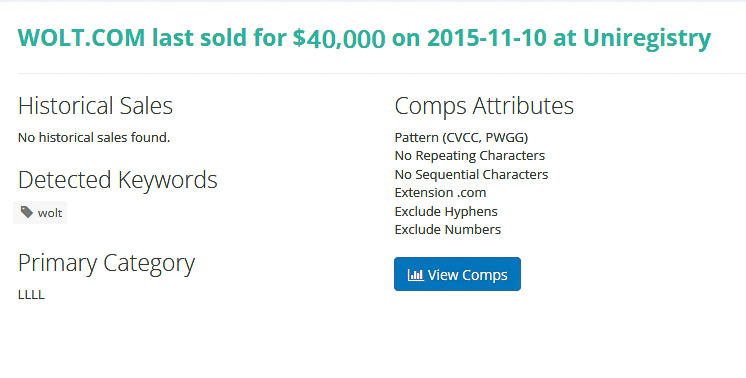The width and height of the screenshot is (746, 378).
Task: Click the Exclude Numbers attribute
Action: (x=448, y=230)
